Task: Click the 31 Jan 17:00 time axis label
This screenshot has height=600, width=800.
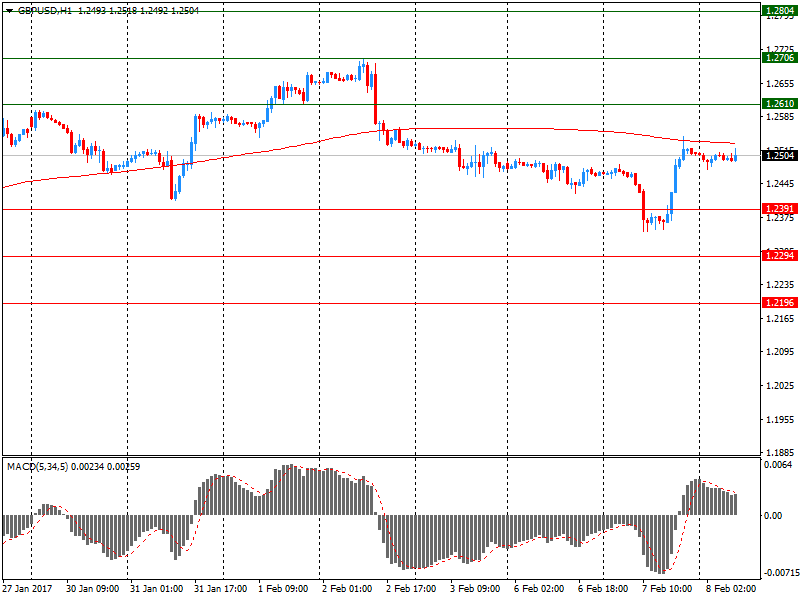Action: point(220,589)
